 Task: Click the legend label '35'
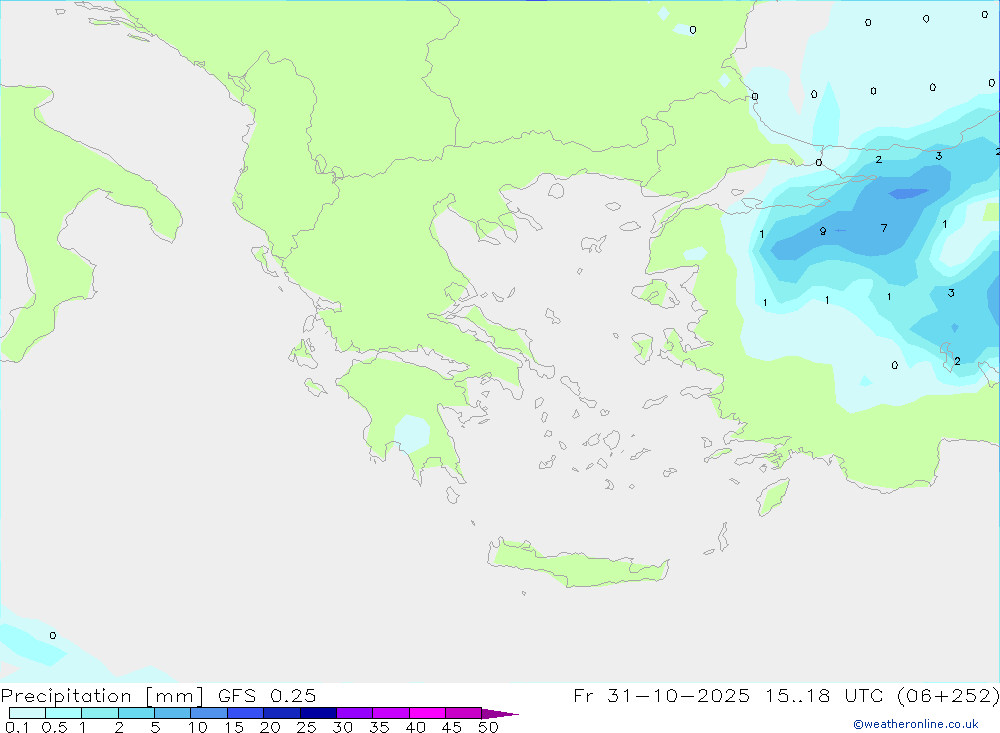pos(379,727)
